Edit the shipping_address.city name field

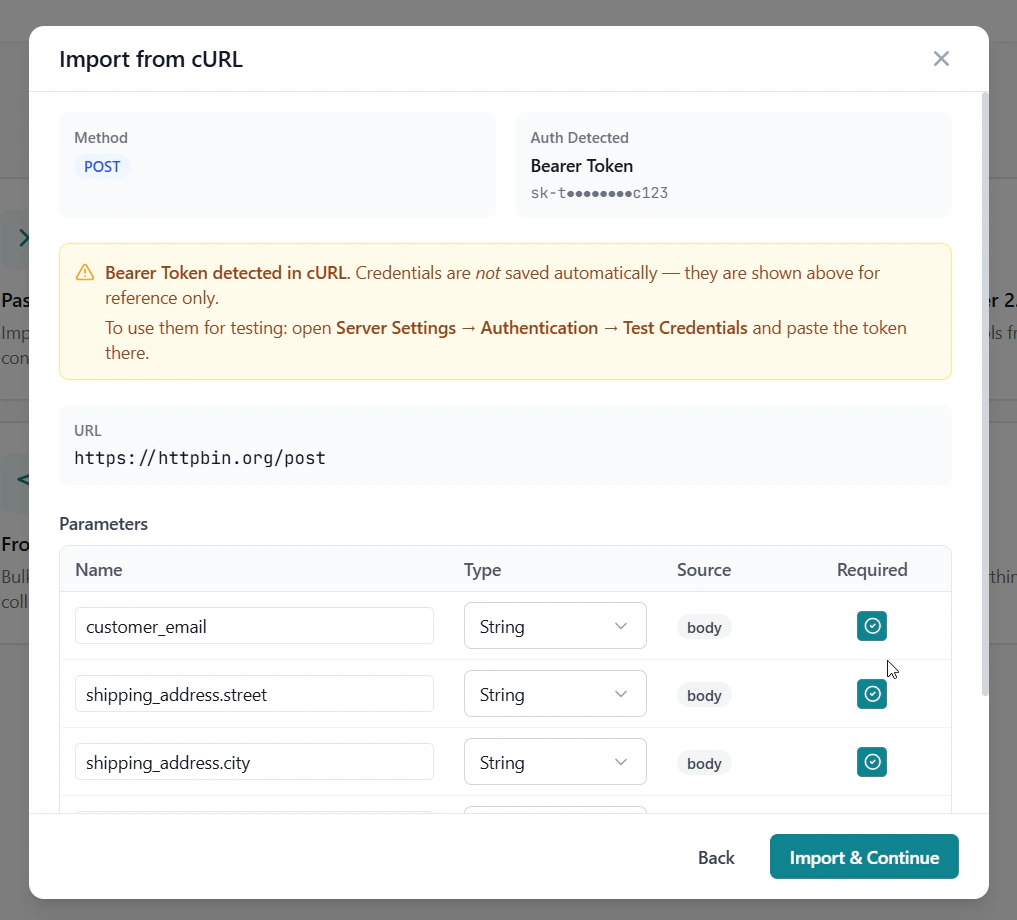pos(254,762)
